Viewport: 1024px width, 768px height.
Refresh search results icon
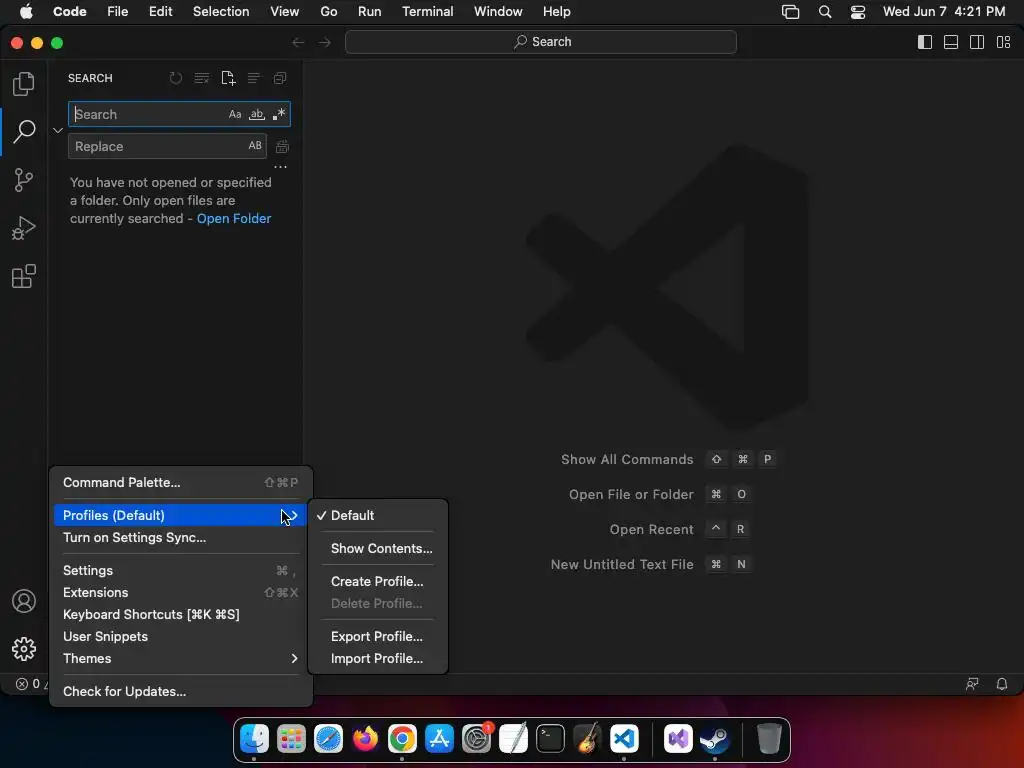[176, 78]
